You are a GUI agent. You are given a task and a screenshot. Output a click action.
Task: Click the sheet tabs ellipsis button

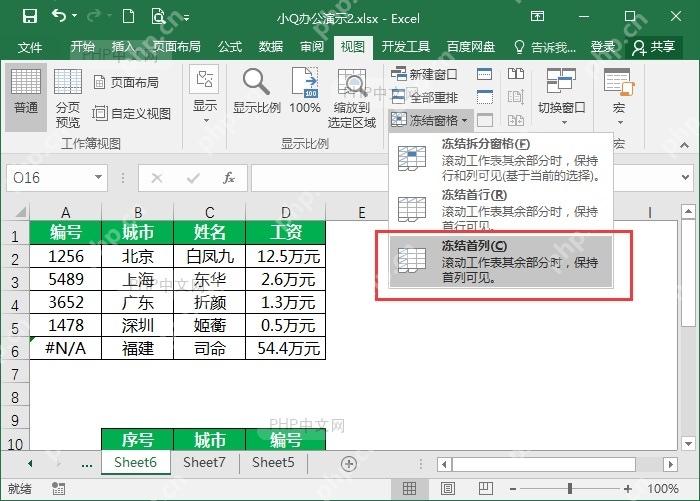pyautogui.click(x=87, y=464)
